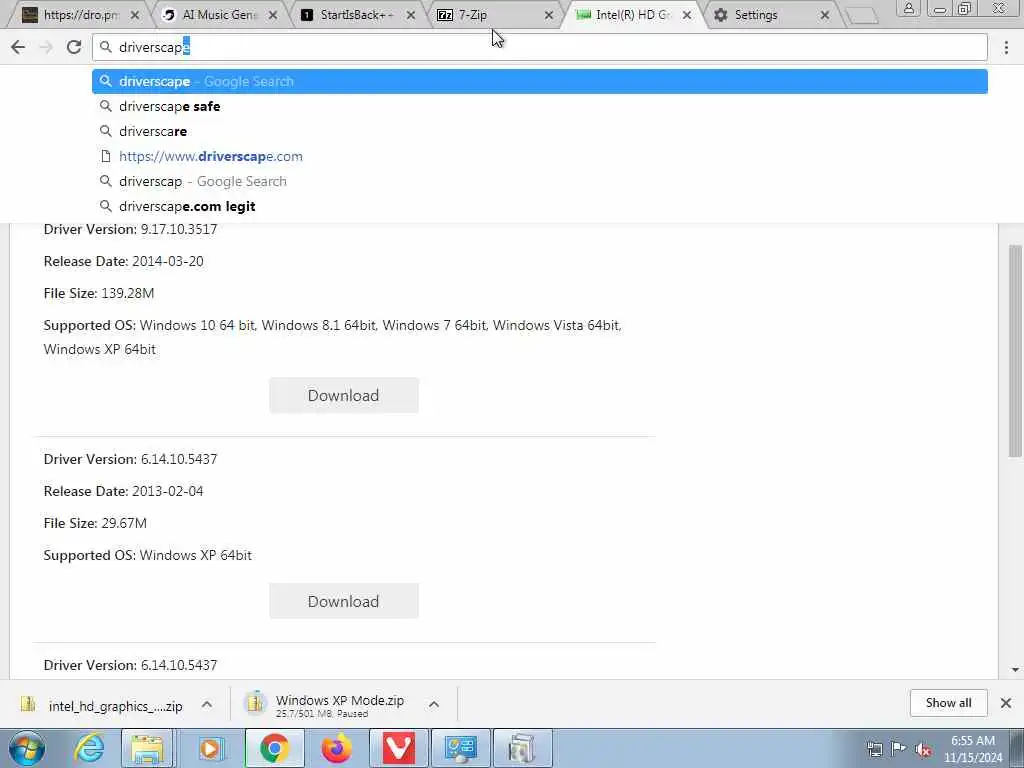Click the scrollbar down arrow

tap(1015, 669)
